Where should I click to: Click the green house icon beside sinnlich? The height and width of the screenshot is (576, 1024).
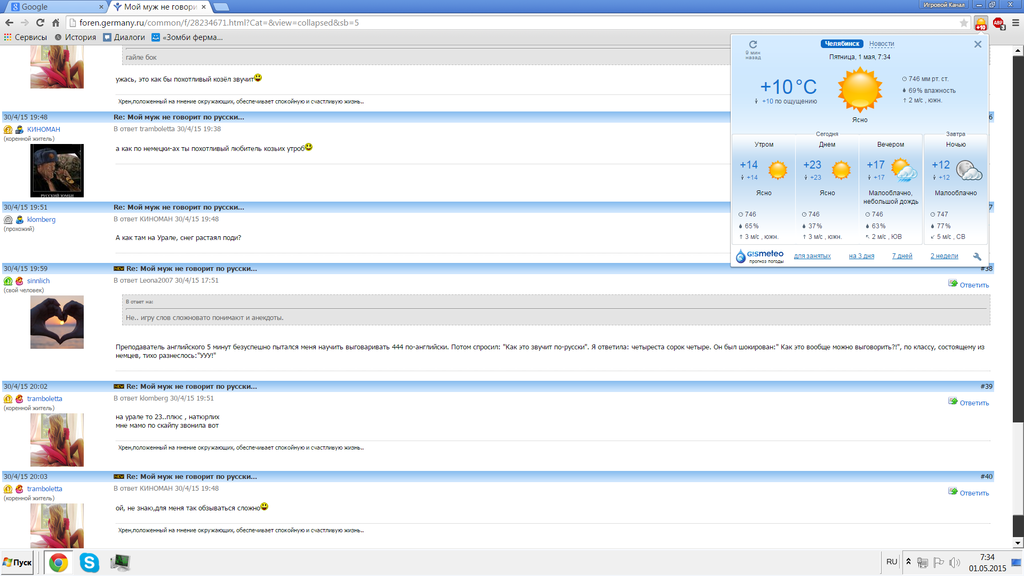tap(8, 281)
